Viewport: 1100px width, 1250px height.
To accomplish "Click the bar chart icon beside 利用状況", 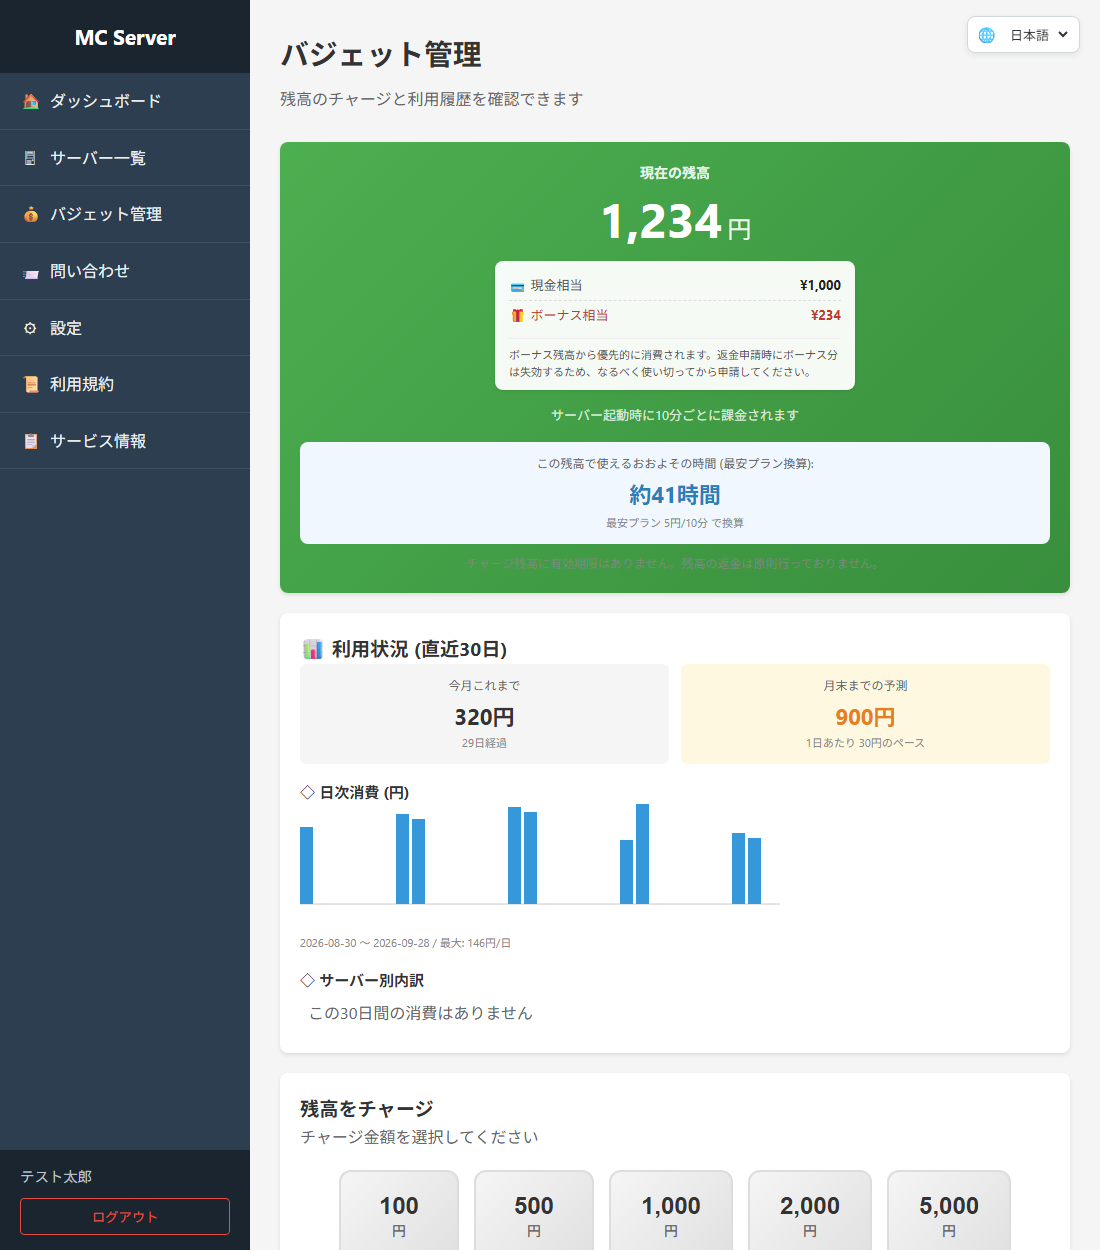I will click(313, 649).
